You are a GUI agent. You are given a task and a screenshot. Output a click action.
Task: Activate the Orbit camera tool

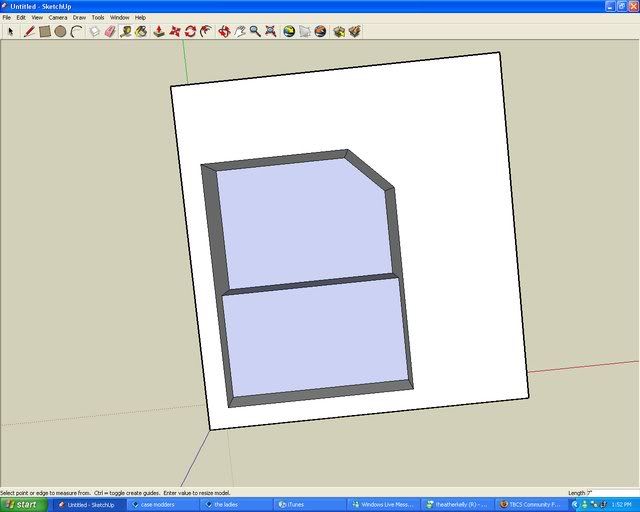(x=224, y=31)
